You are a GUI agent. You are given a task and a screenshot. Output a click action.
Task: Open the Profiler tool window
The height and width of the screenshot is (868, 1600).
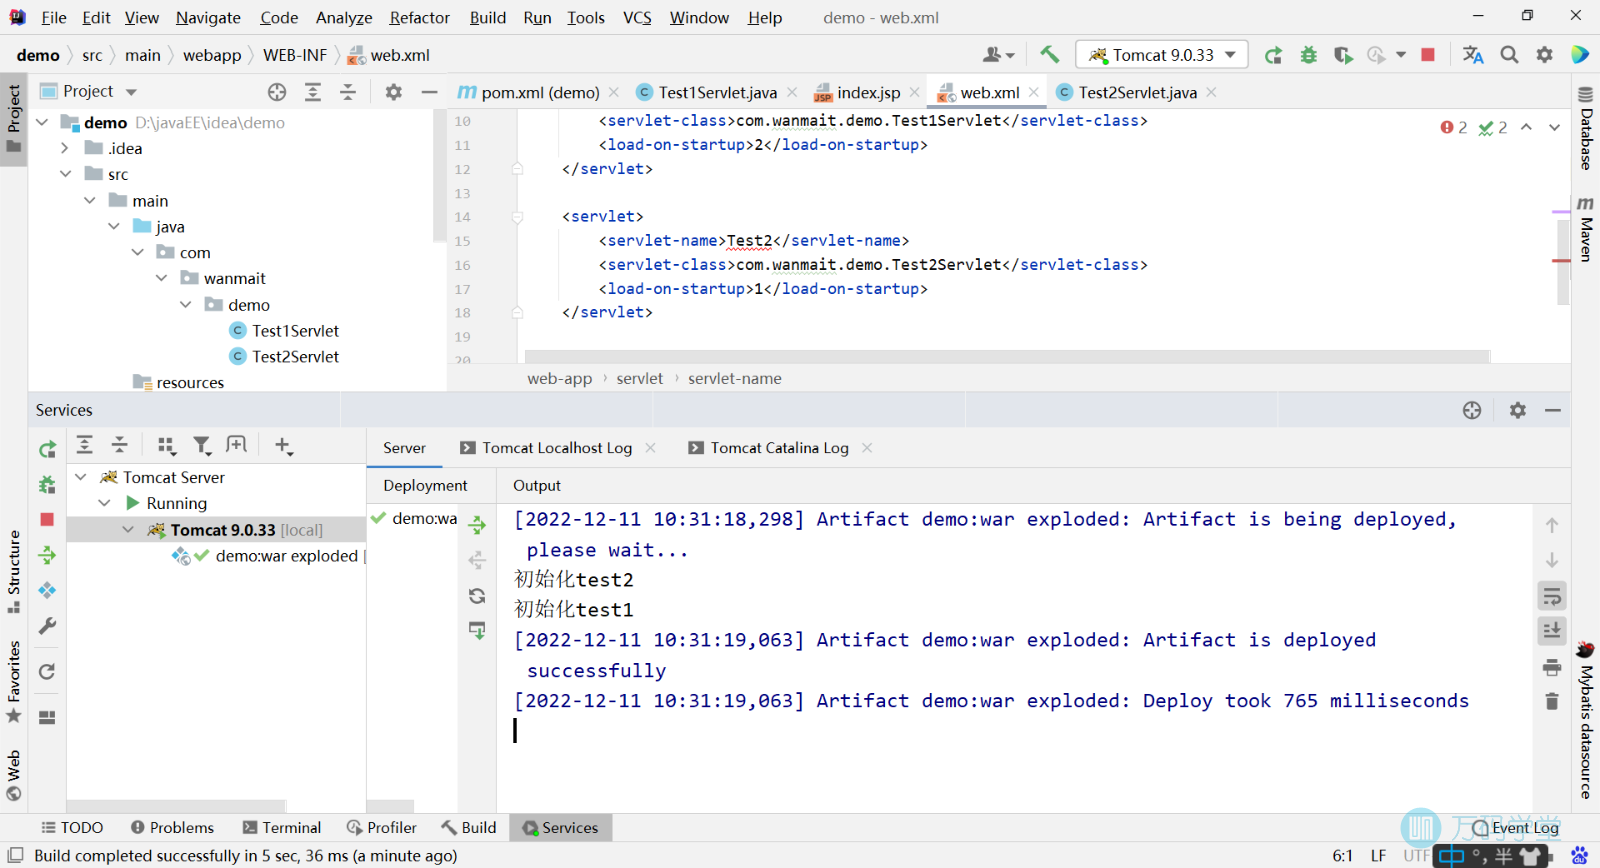pos(381,827)
